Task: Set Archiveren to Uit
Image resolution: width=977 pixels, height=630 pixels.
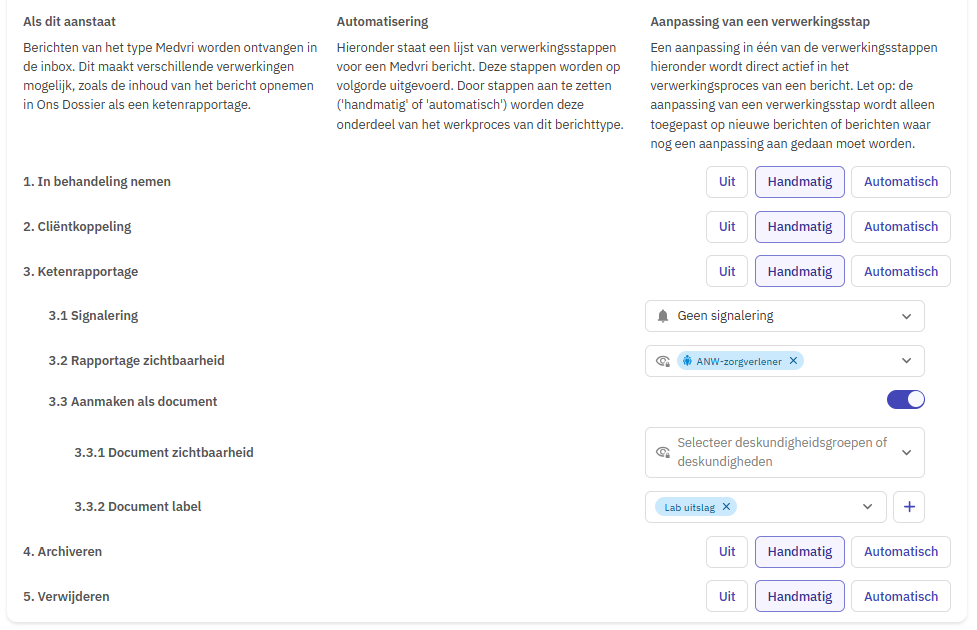Action: [727, 552]
